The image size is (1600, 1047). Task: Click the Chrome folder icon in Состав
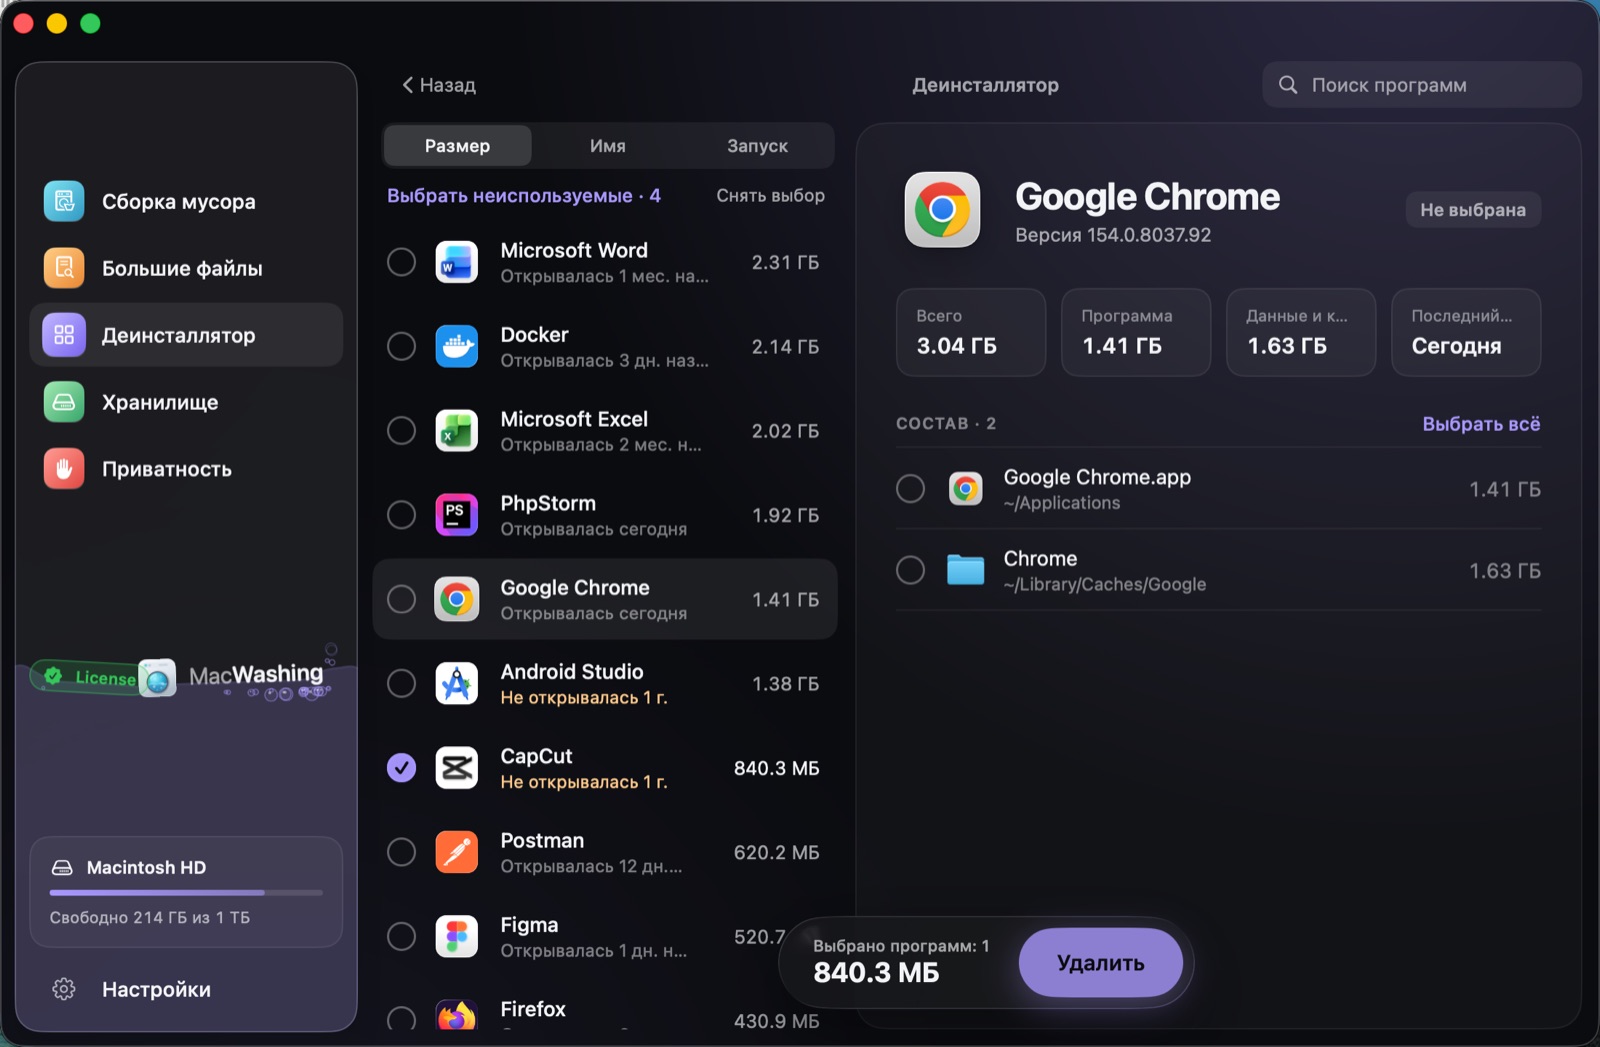point(966,570)
